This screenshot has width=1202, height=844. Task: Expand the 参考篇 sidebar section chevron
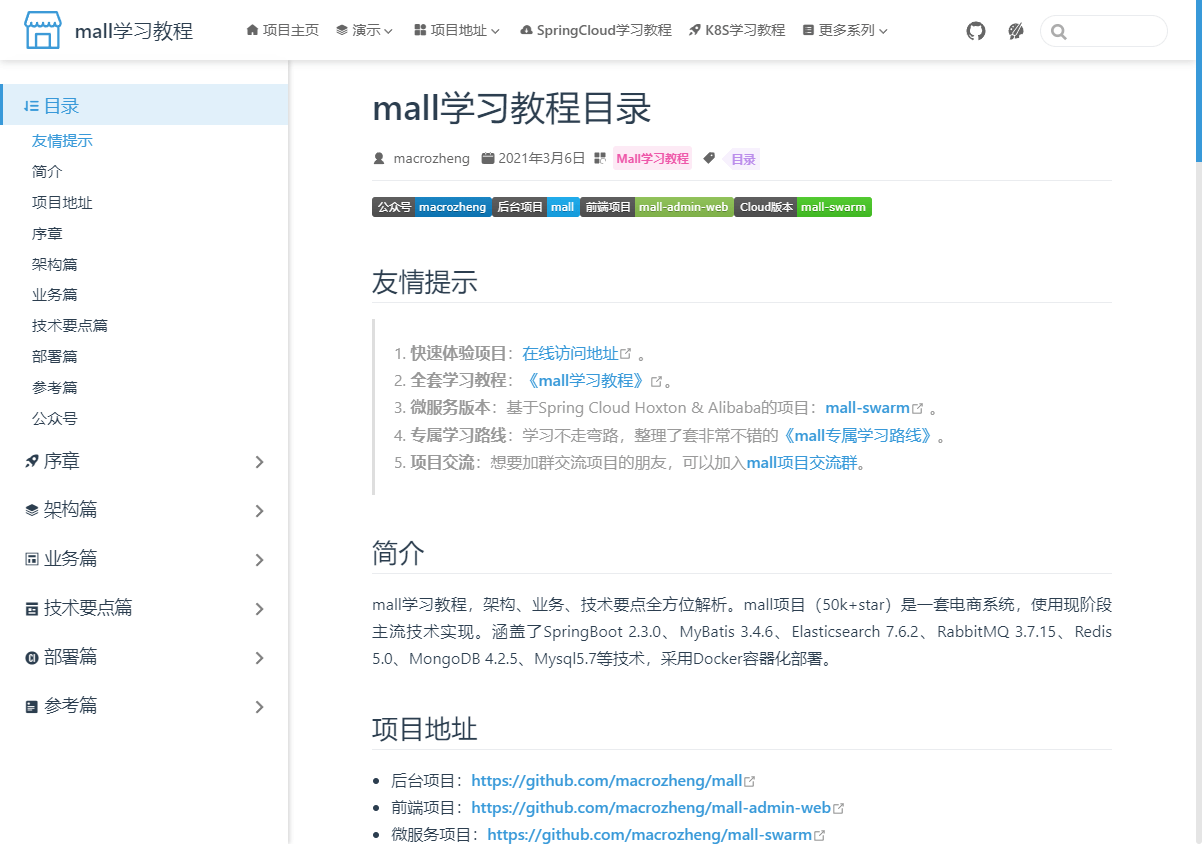pyautogui.click(x=259, y=707)
